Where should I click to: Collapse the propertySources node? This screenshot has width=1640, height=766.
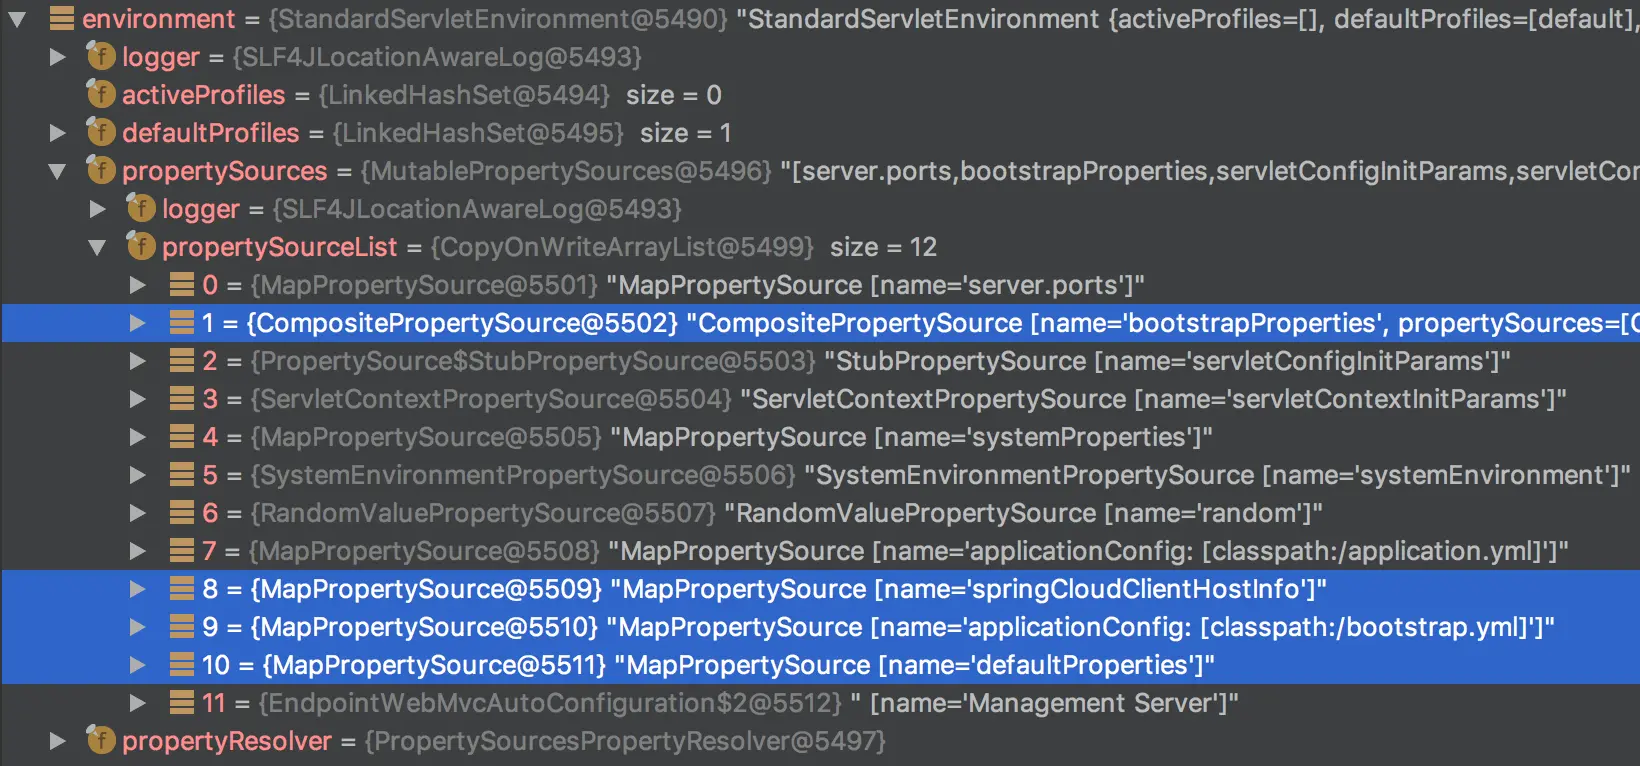click(58, 171)
